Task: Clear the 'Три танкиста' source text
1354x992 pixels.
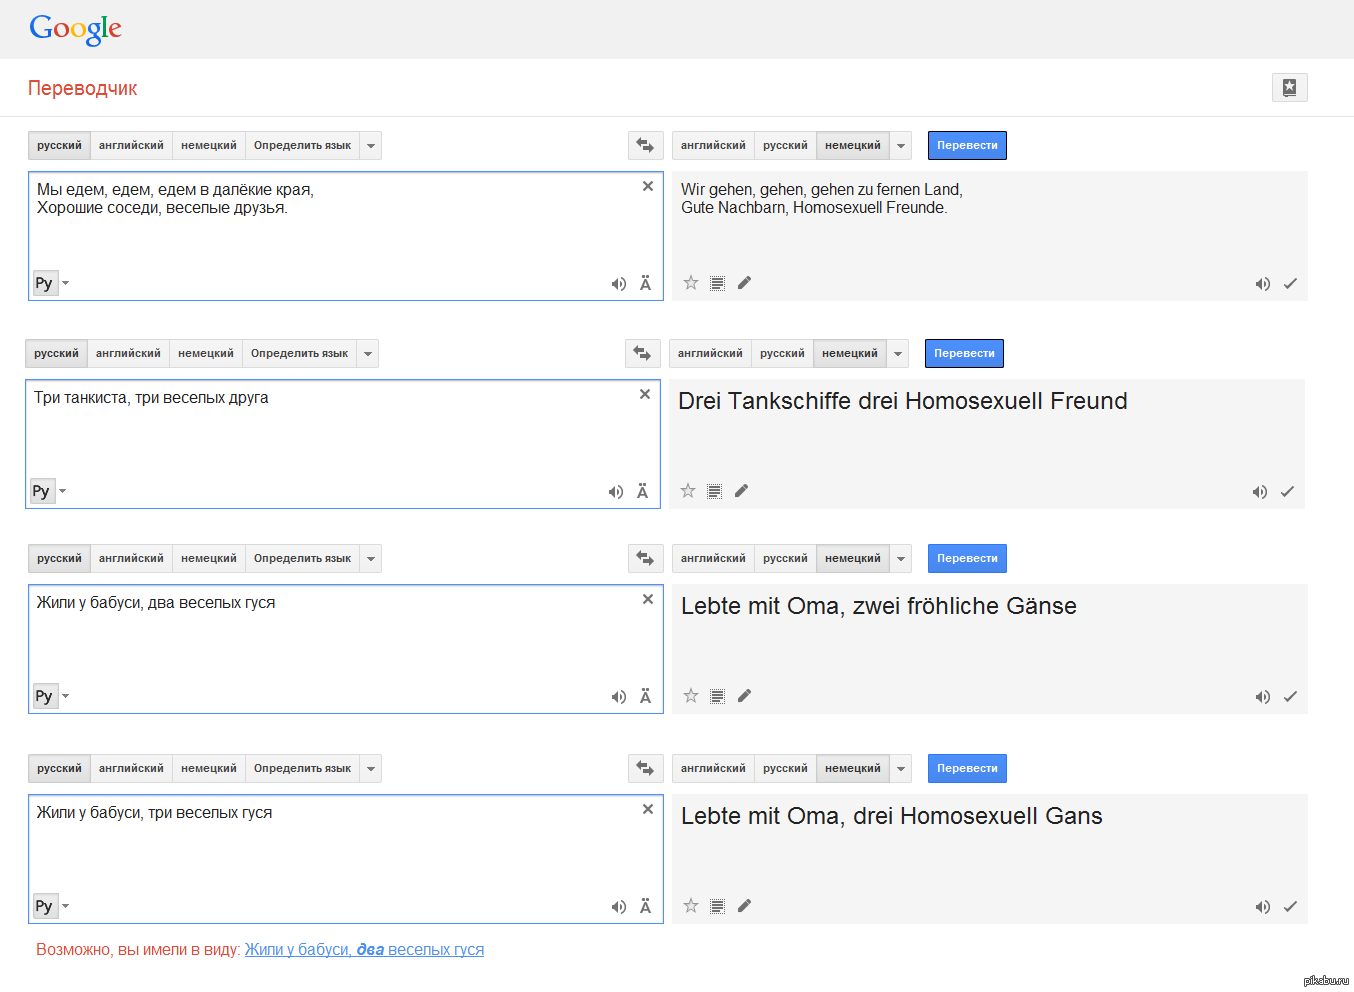Action: [645, 394]
